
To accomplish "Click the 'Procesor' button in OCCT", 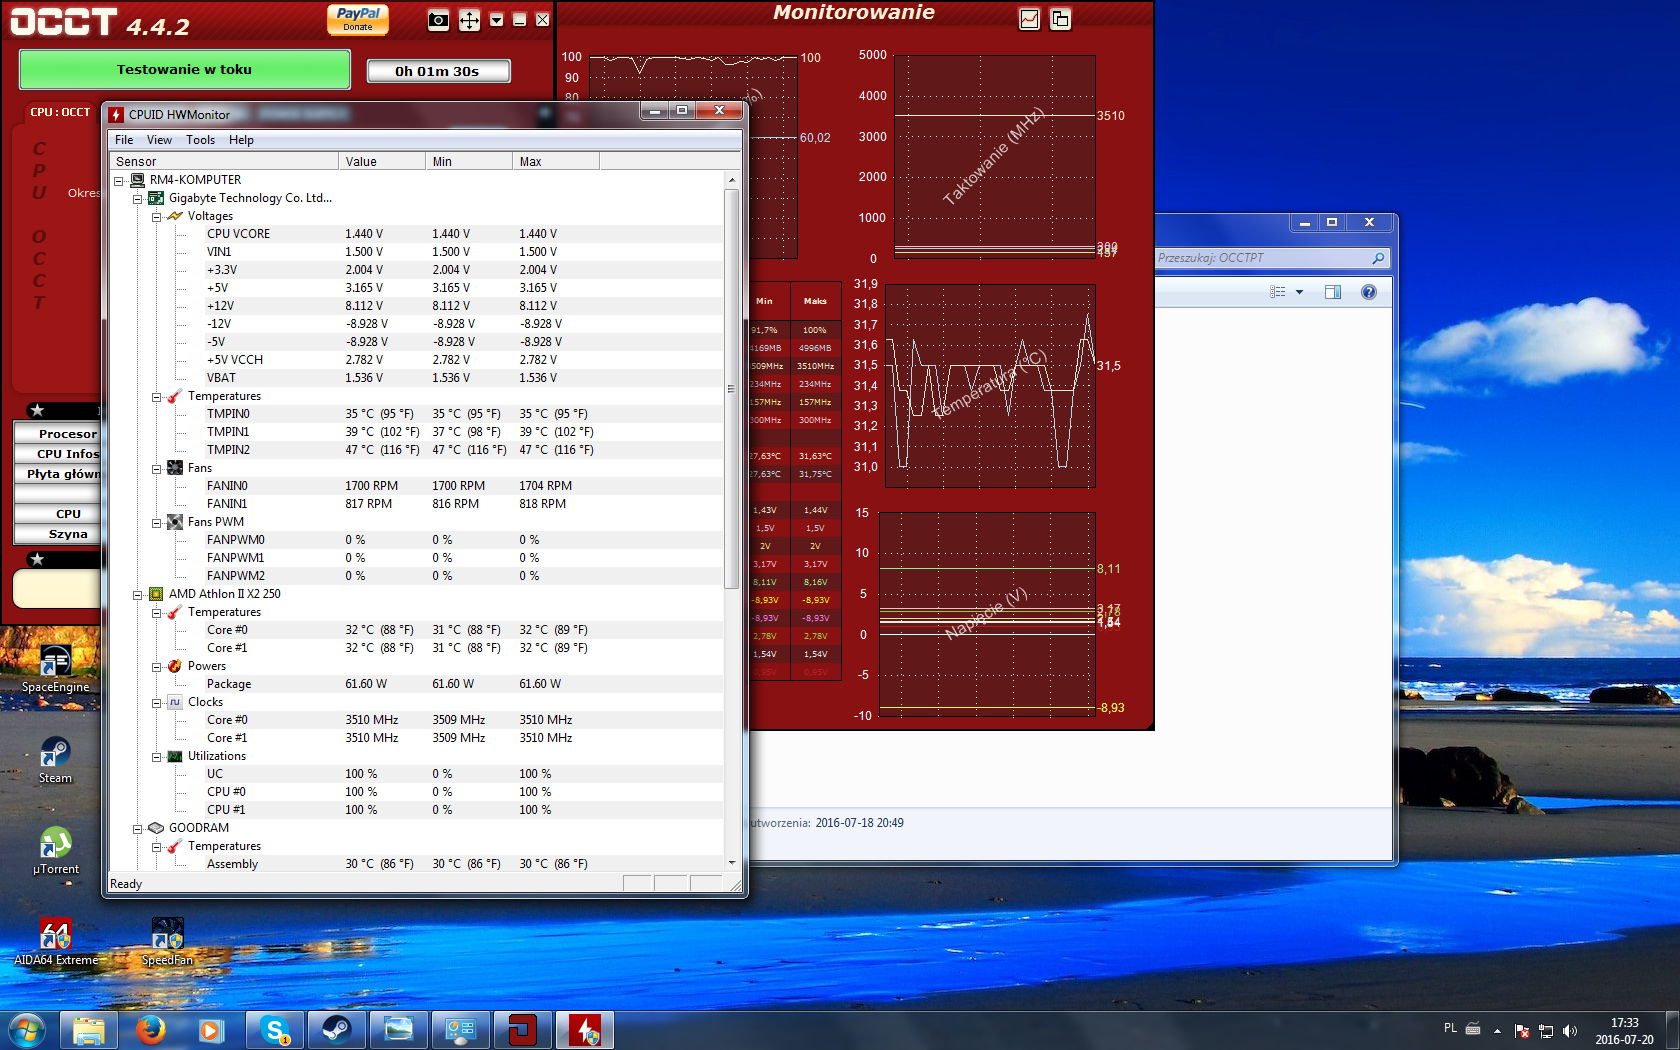I will (x=58, y=434).
